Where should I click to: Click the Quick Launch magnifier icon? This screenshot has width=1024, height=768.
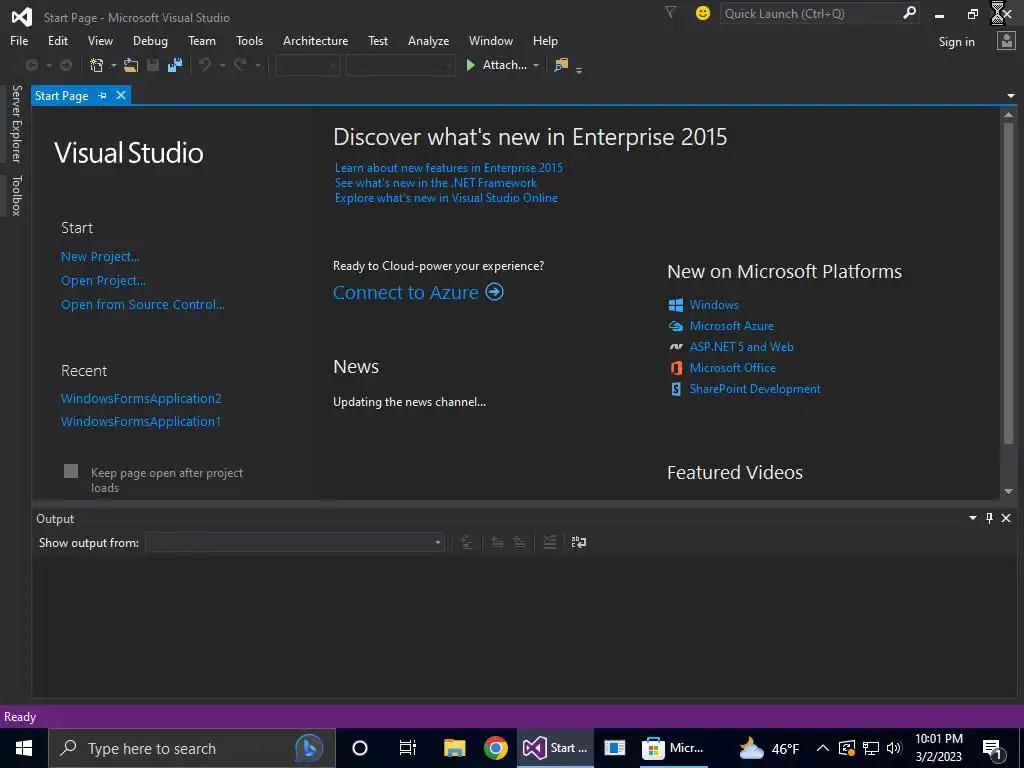(x=909, y=13)
